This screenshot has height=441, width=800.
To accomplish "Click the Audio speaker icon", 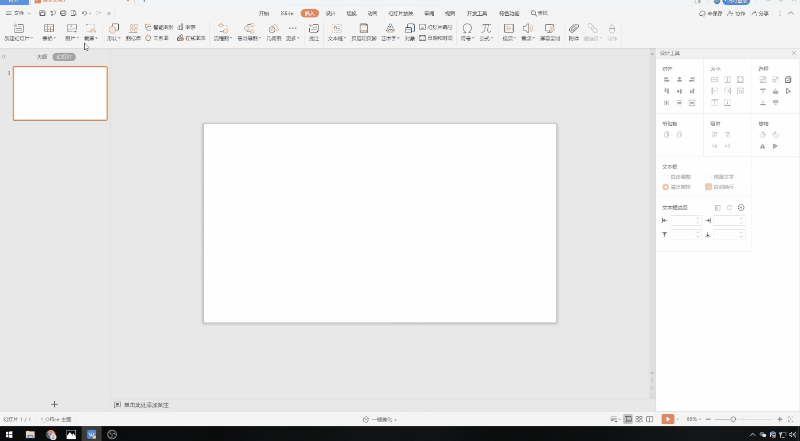I will [x=528, y=29].
